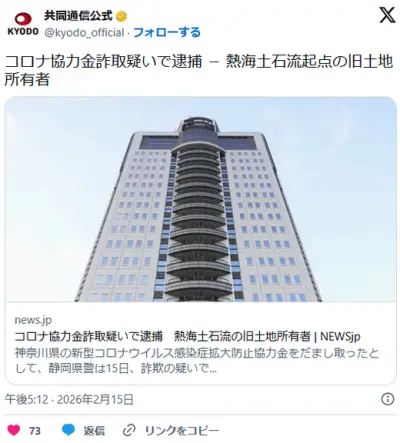Viewport: 400px width, 443px height.
Task: Click 返信 to reply
Action: click(x=94, y=430)
